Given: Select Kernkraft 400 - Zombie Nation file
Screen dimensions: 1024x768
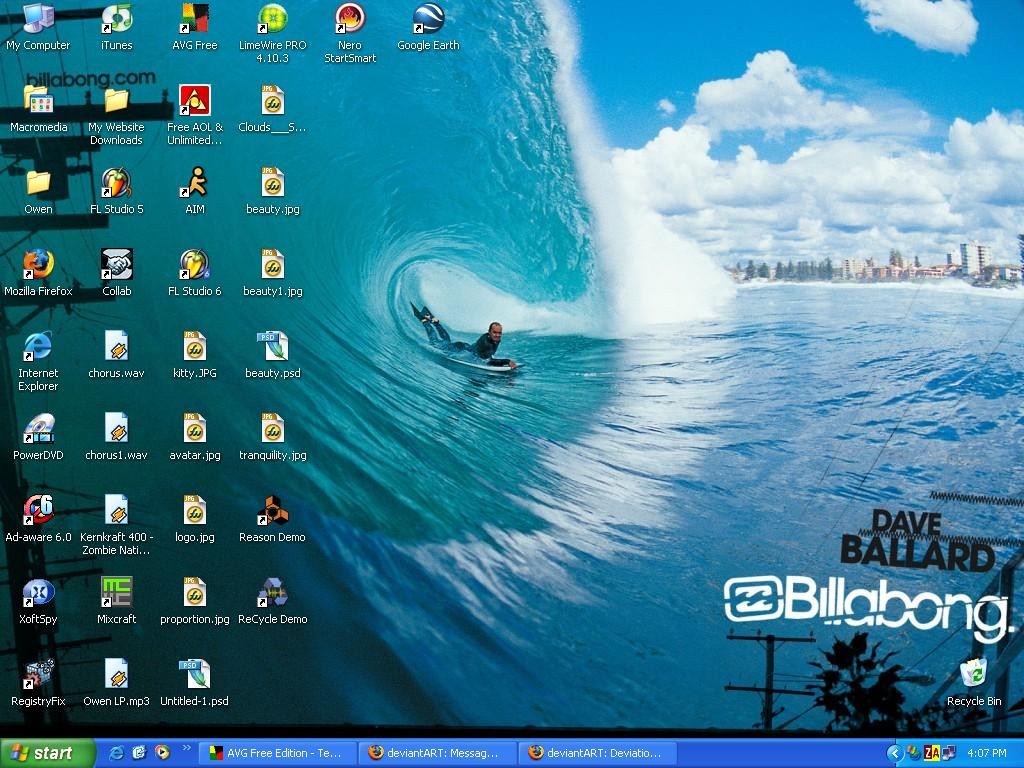Looking at the screenshot, I should pyautogui.click(x=116, y=526).
